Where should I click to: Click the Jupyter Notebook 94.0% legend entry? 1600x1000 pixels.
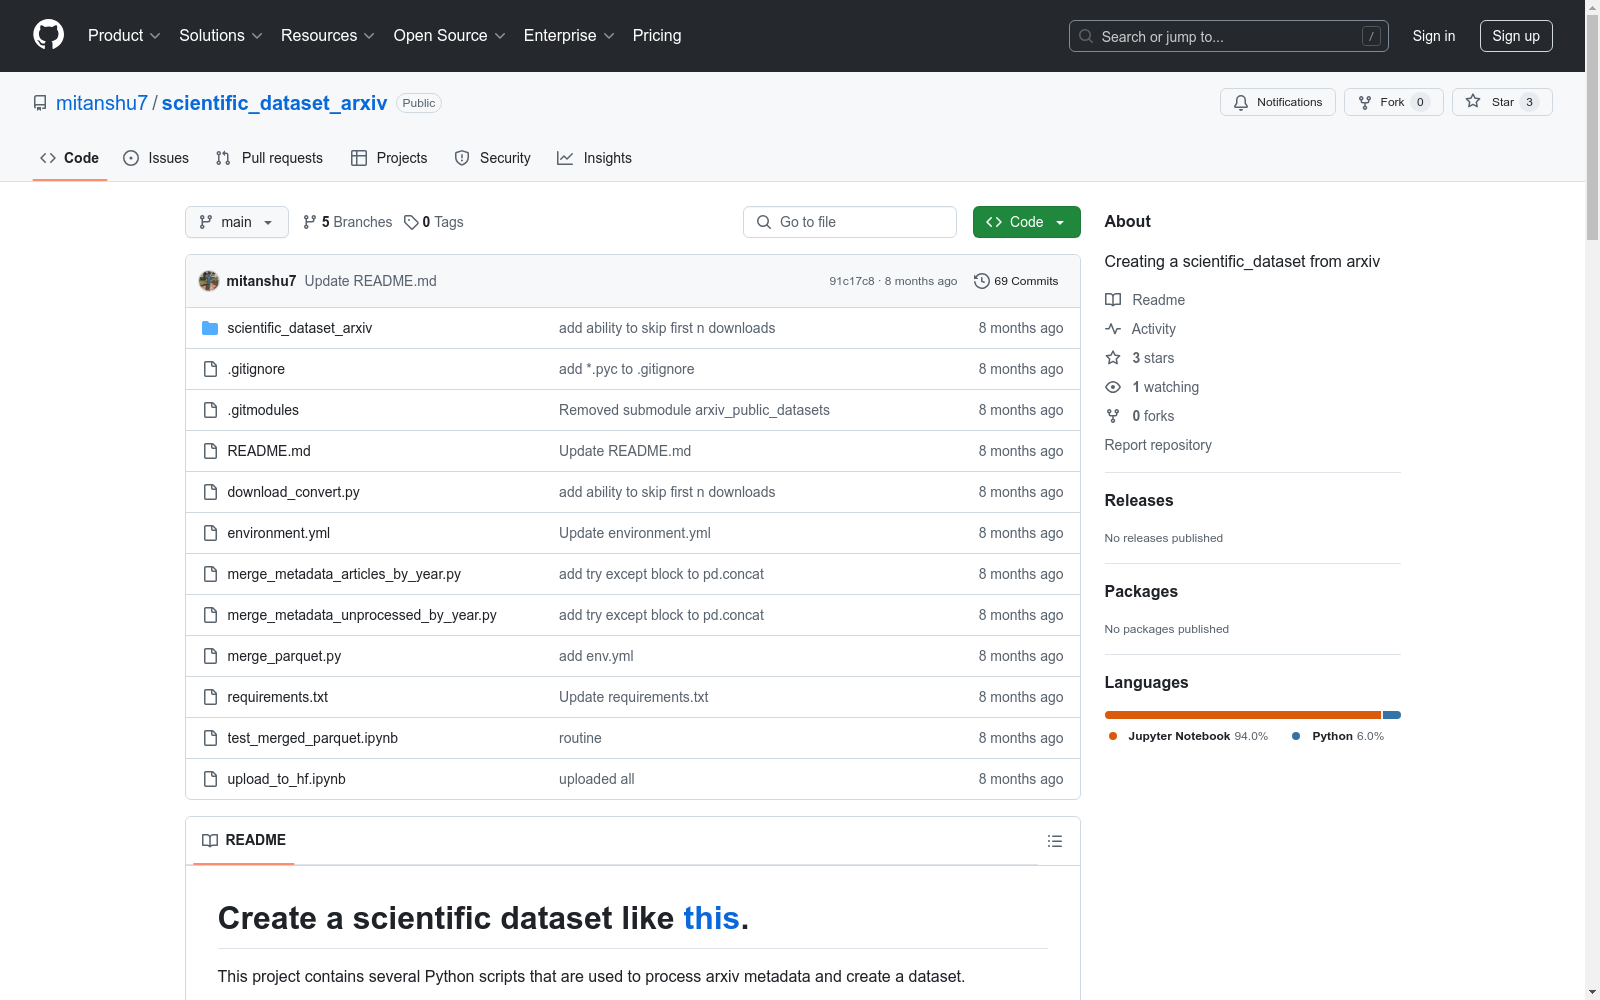tap(1188, 736)
